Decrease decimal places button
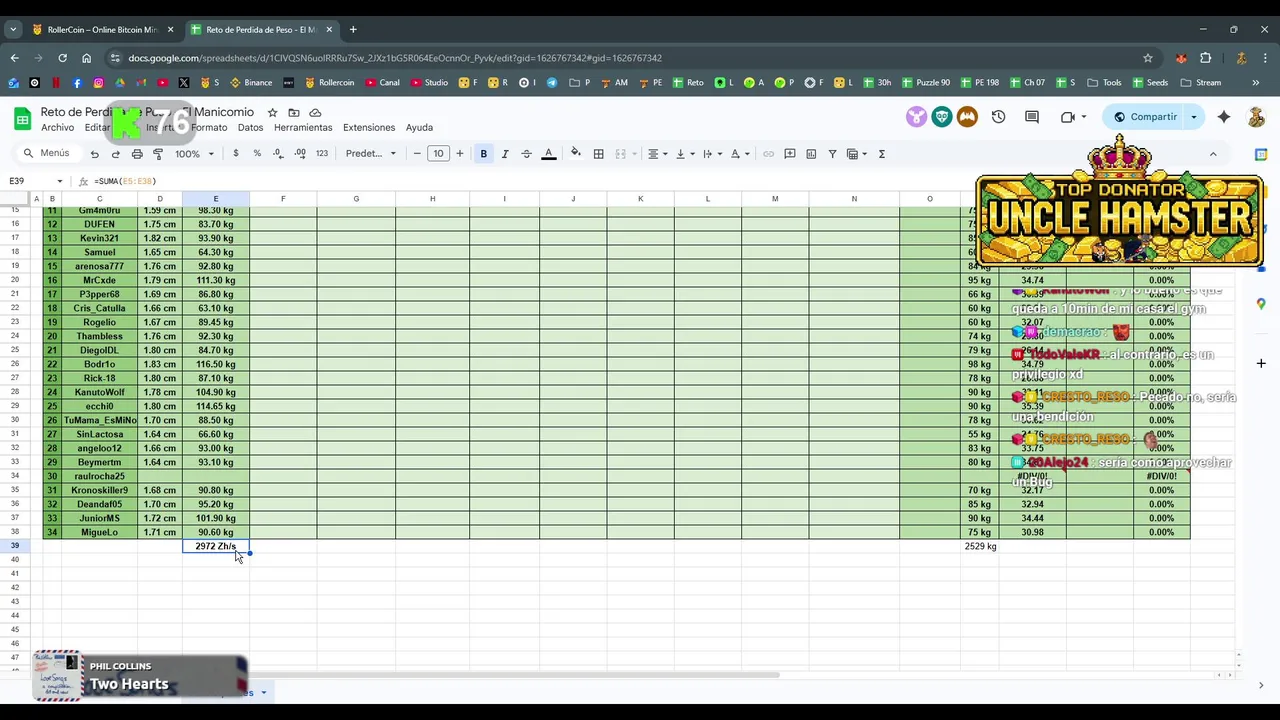 point(279,154)
